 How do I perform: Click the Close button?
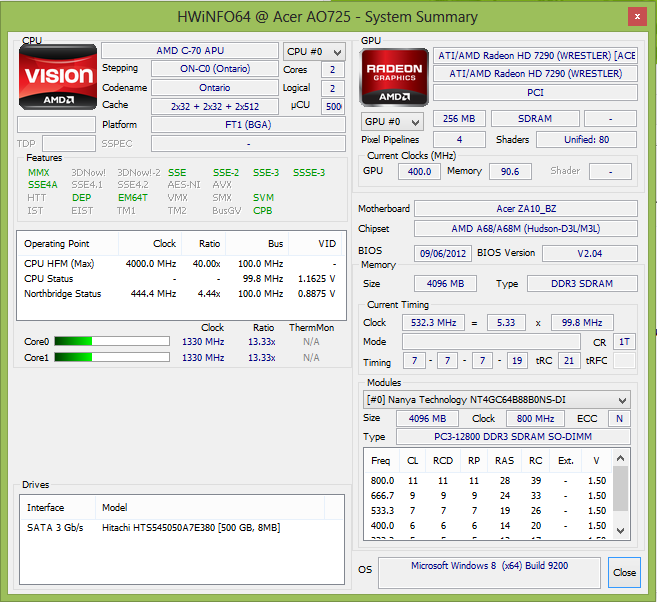coord(624,572)
